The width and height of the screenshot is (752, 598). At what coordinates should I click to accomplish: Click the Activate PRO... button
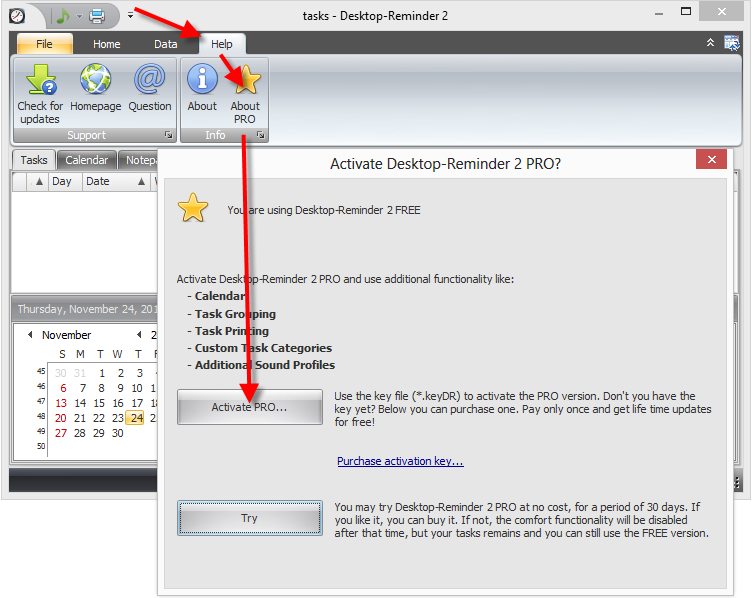[249, 407]
